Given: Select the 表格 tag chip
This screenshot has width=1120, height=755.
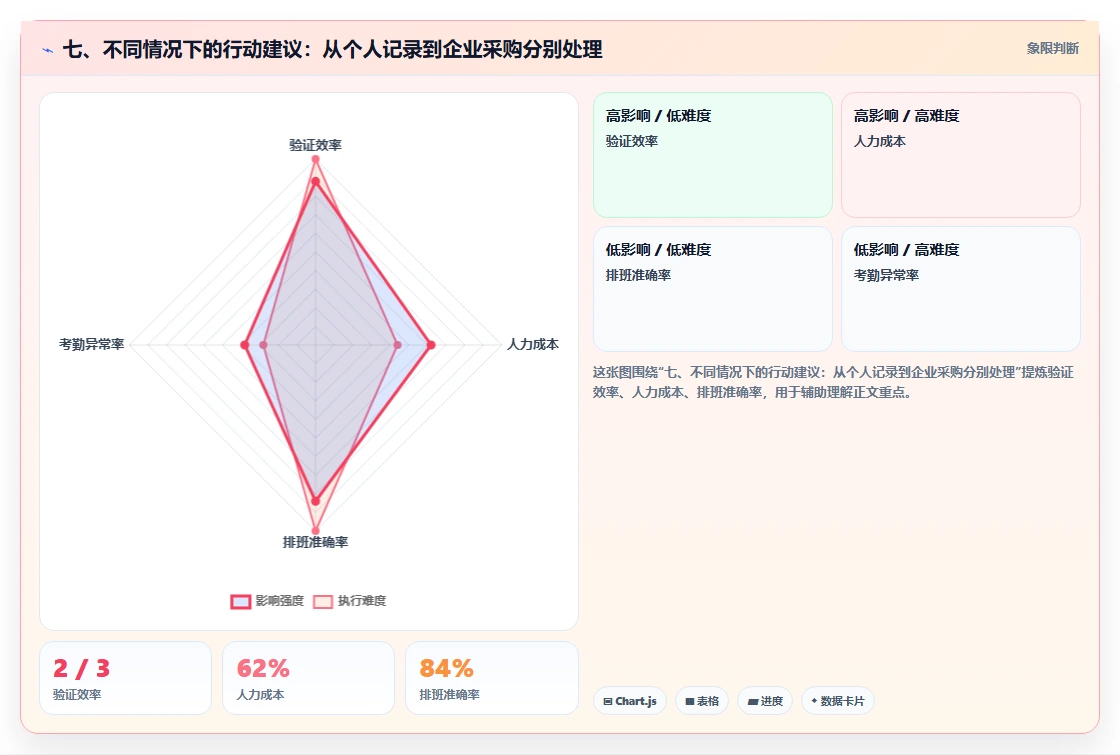Looking at the screenshot, I should point(701,701).
